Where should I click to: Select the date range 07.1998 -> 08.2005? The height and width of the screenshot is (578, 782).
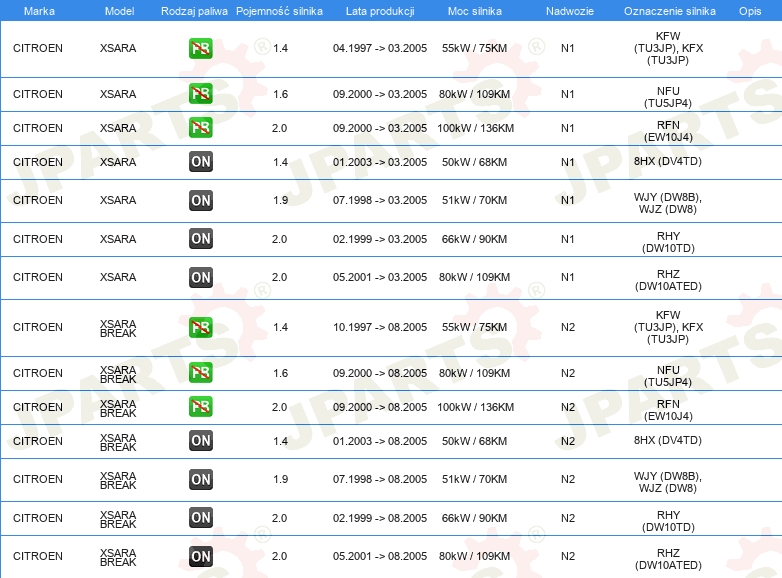pos(380,479)
